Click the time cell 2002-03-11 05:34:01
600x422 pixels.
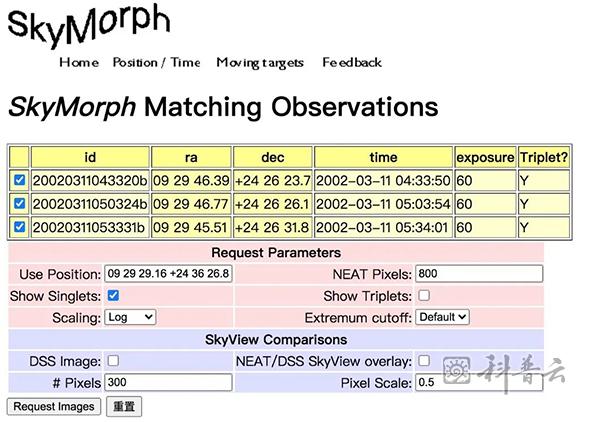[x=383, y=228]
